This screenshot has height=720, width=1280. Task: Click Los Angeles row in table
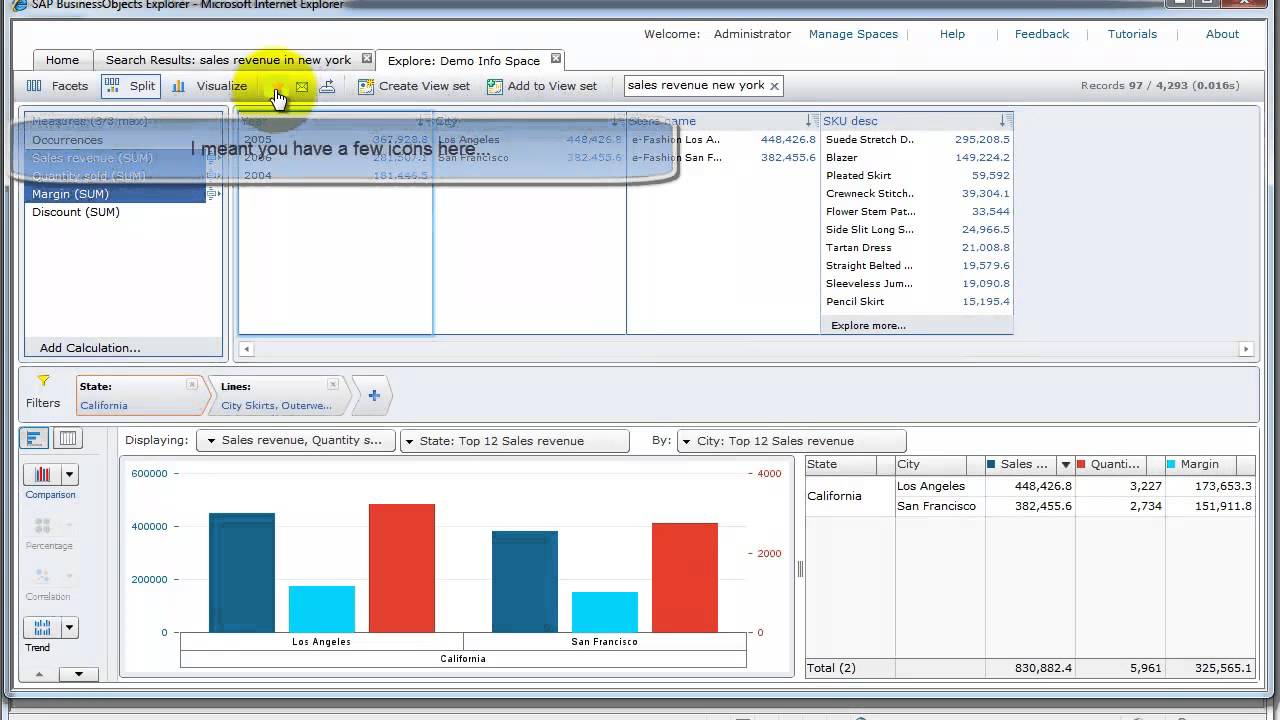coord(1075,486)
